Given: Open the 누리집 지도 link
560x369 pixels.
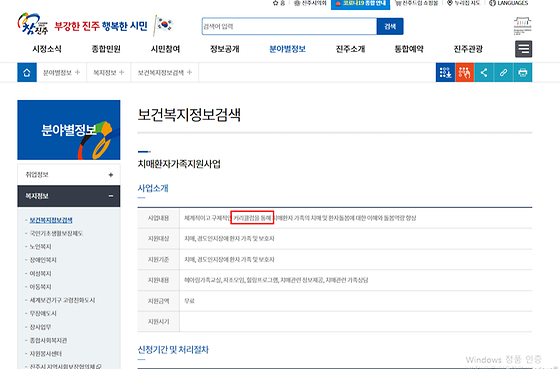Looking at the screenshot, I should point(464,3).
